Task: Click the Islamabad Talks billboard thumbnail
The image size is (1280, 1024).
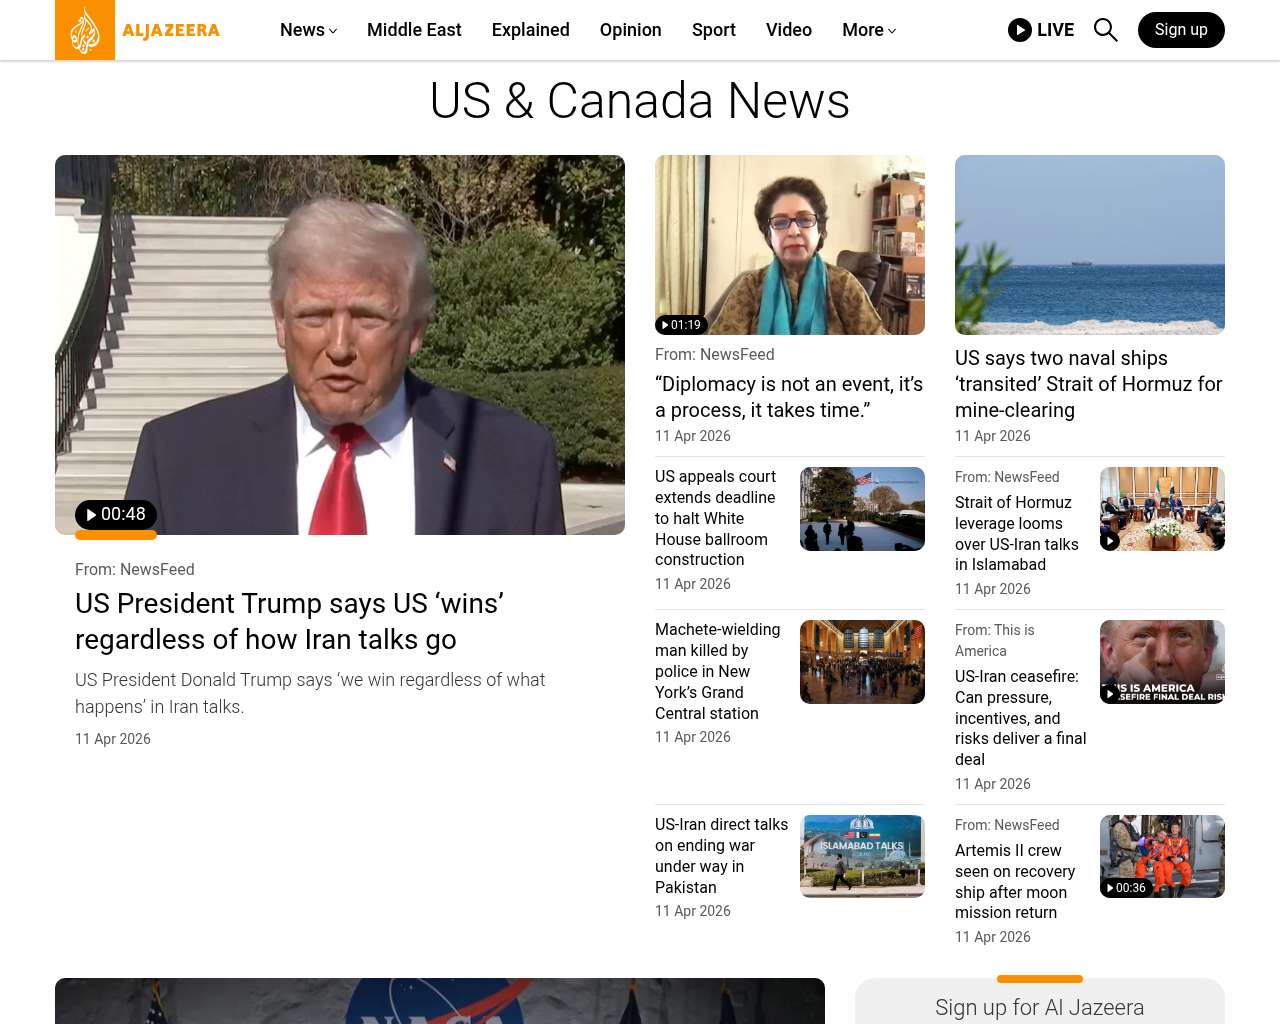Action: pos(862,856)
